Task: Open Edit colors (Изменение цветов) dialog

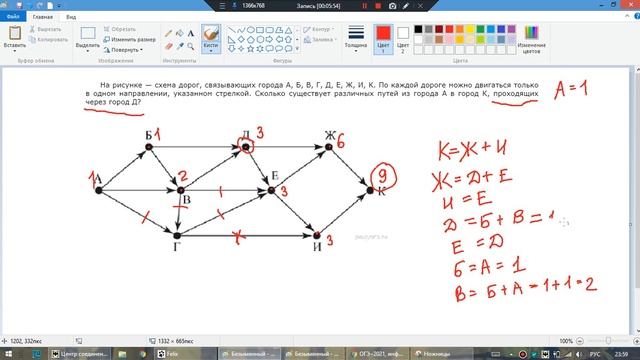Action: coord(531,39)
